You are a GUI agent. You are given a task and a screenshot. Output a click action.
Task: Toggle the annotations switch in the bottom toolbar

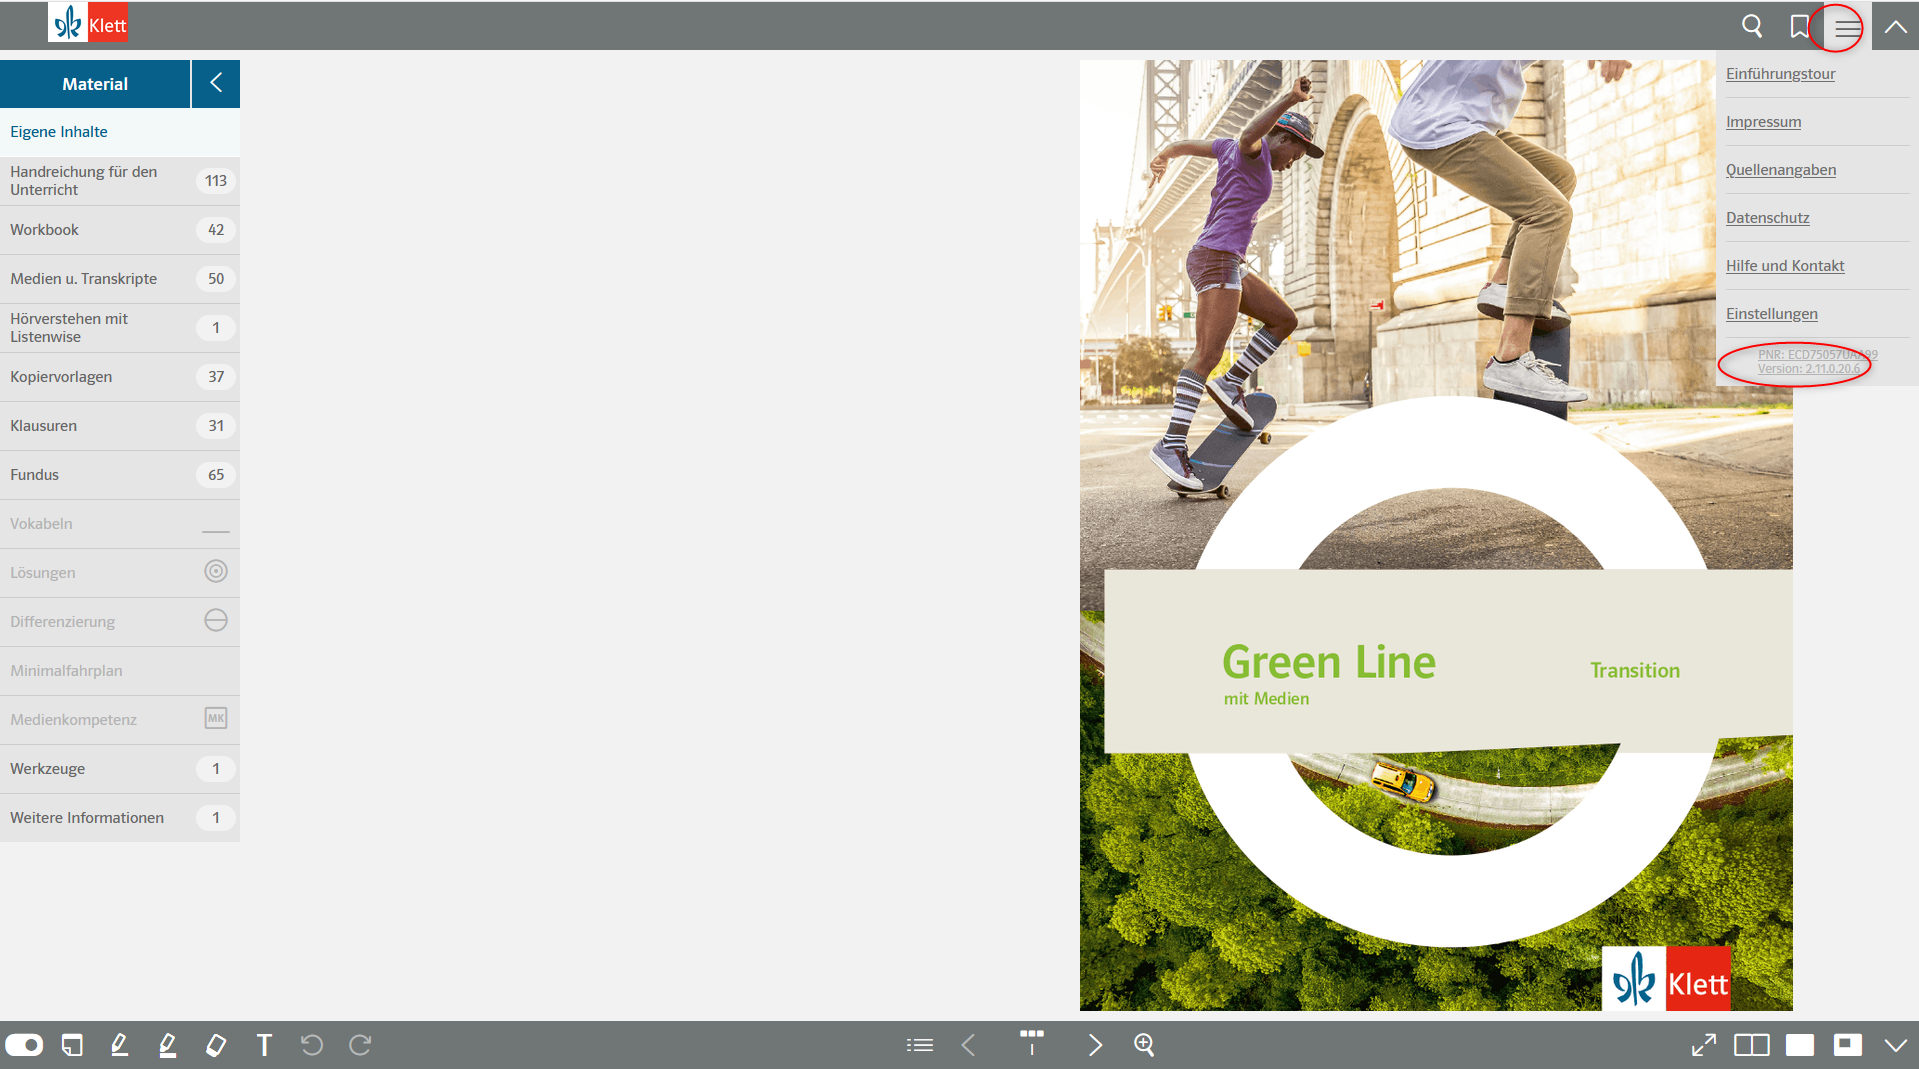click(24, 1045)
